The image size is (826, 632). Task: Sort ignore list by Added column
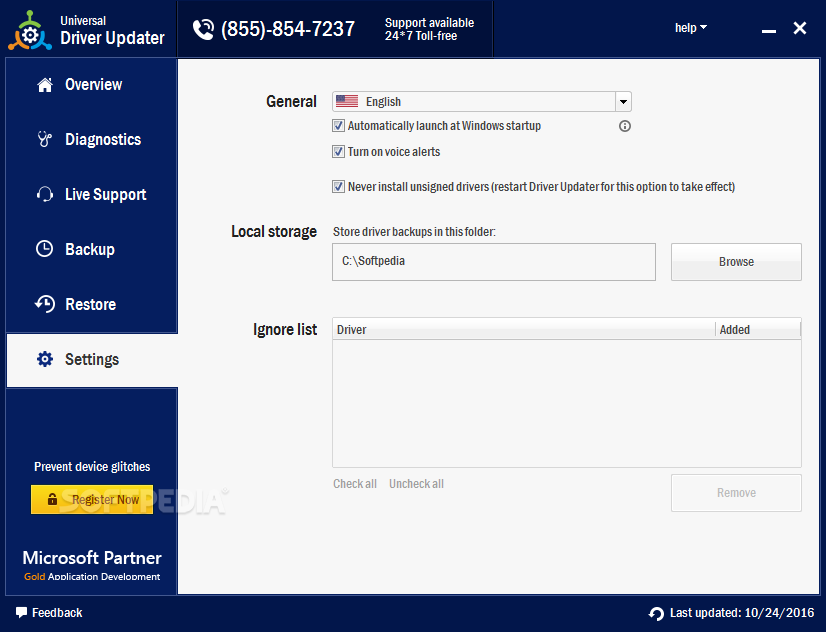pyautogui.click(x=758, y=330)
